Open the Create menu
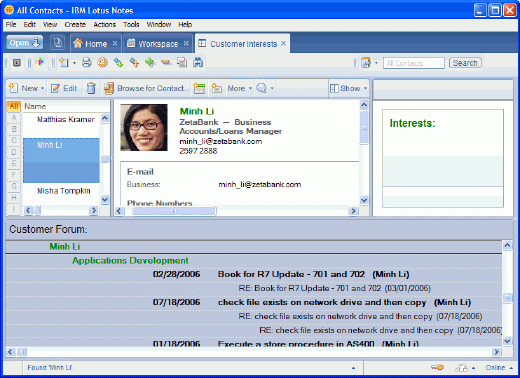Viewport: 520px width, 378px height. (x=75, y=24)
